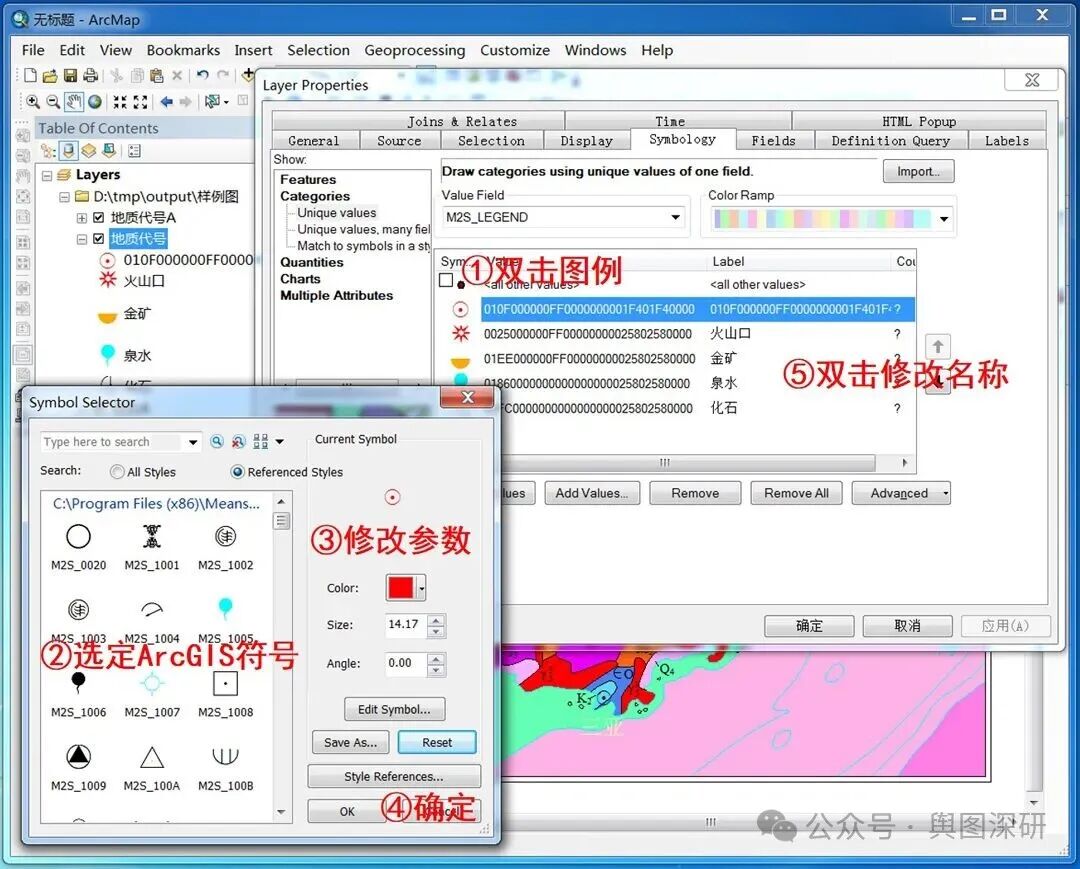Viewport: 1080px width, 869px height.
Task: Click the Full Extent globe icon
Action: 95,102
